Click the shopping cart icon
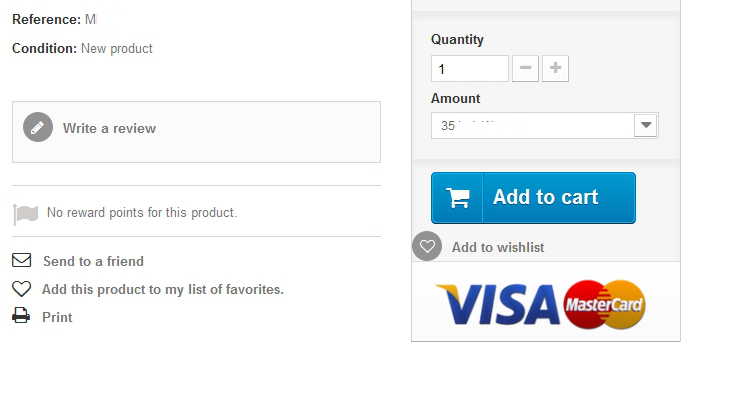The width and height of the screenshot is (730, 400). (x=458, y=198)
